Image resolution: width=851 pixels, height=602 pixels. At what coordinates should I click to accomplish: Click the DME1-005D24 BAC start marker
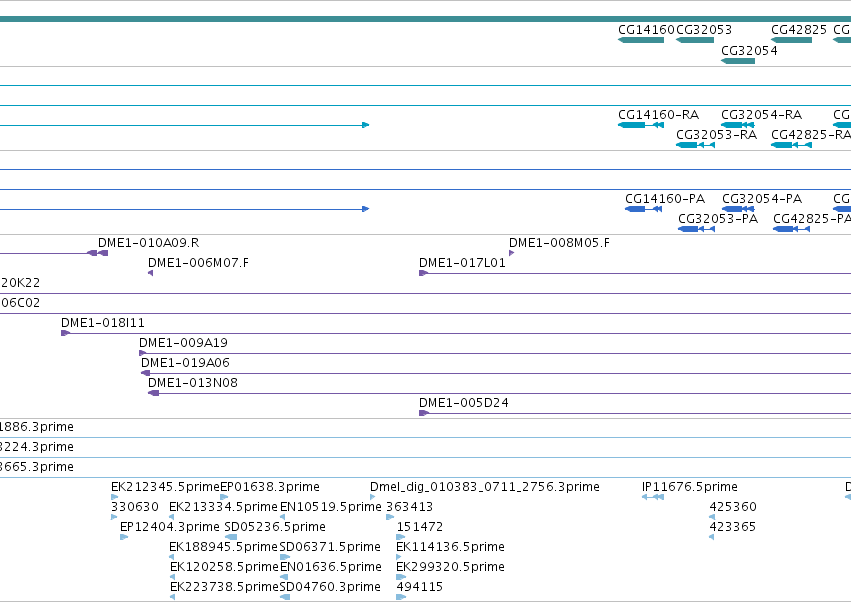click(424, 414)
